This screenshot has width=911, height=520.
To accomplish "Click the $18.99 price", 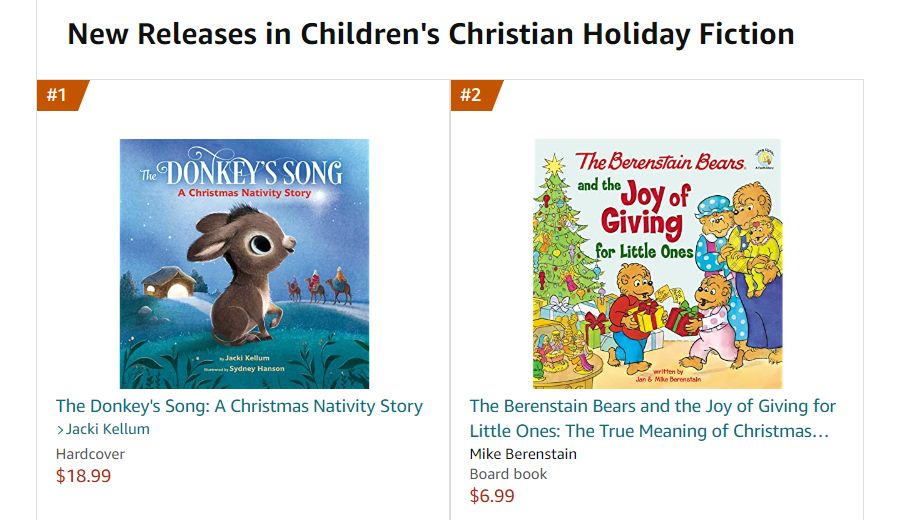I will [x=83, y=476].
